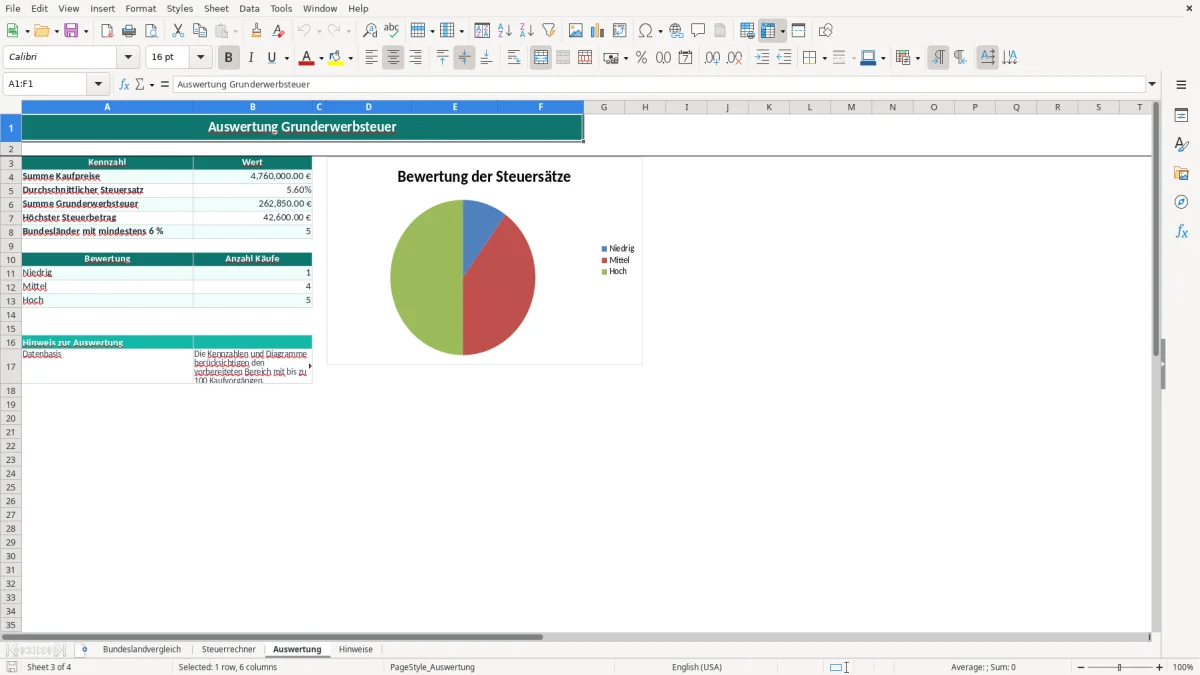Viewport: 1200px width, 675px height.
Task: Enable AutoFilter with the funnel icon
Action: (548, 31)
